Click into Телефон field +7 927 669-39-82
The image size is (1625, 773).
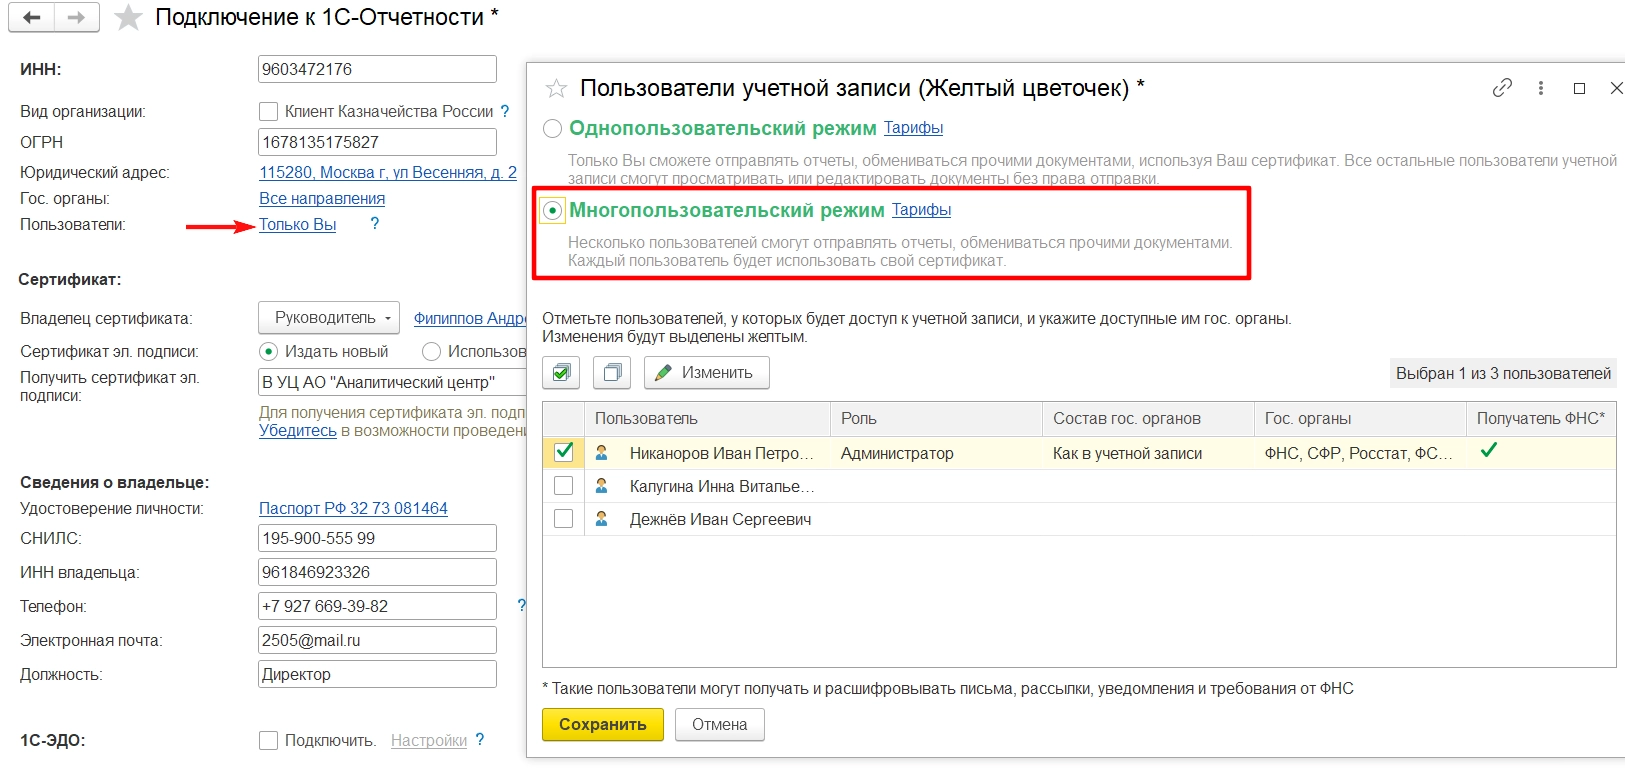(377, 606)
